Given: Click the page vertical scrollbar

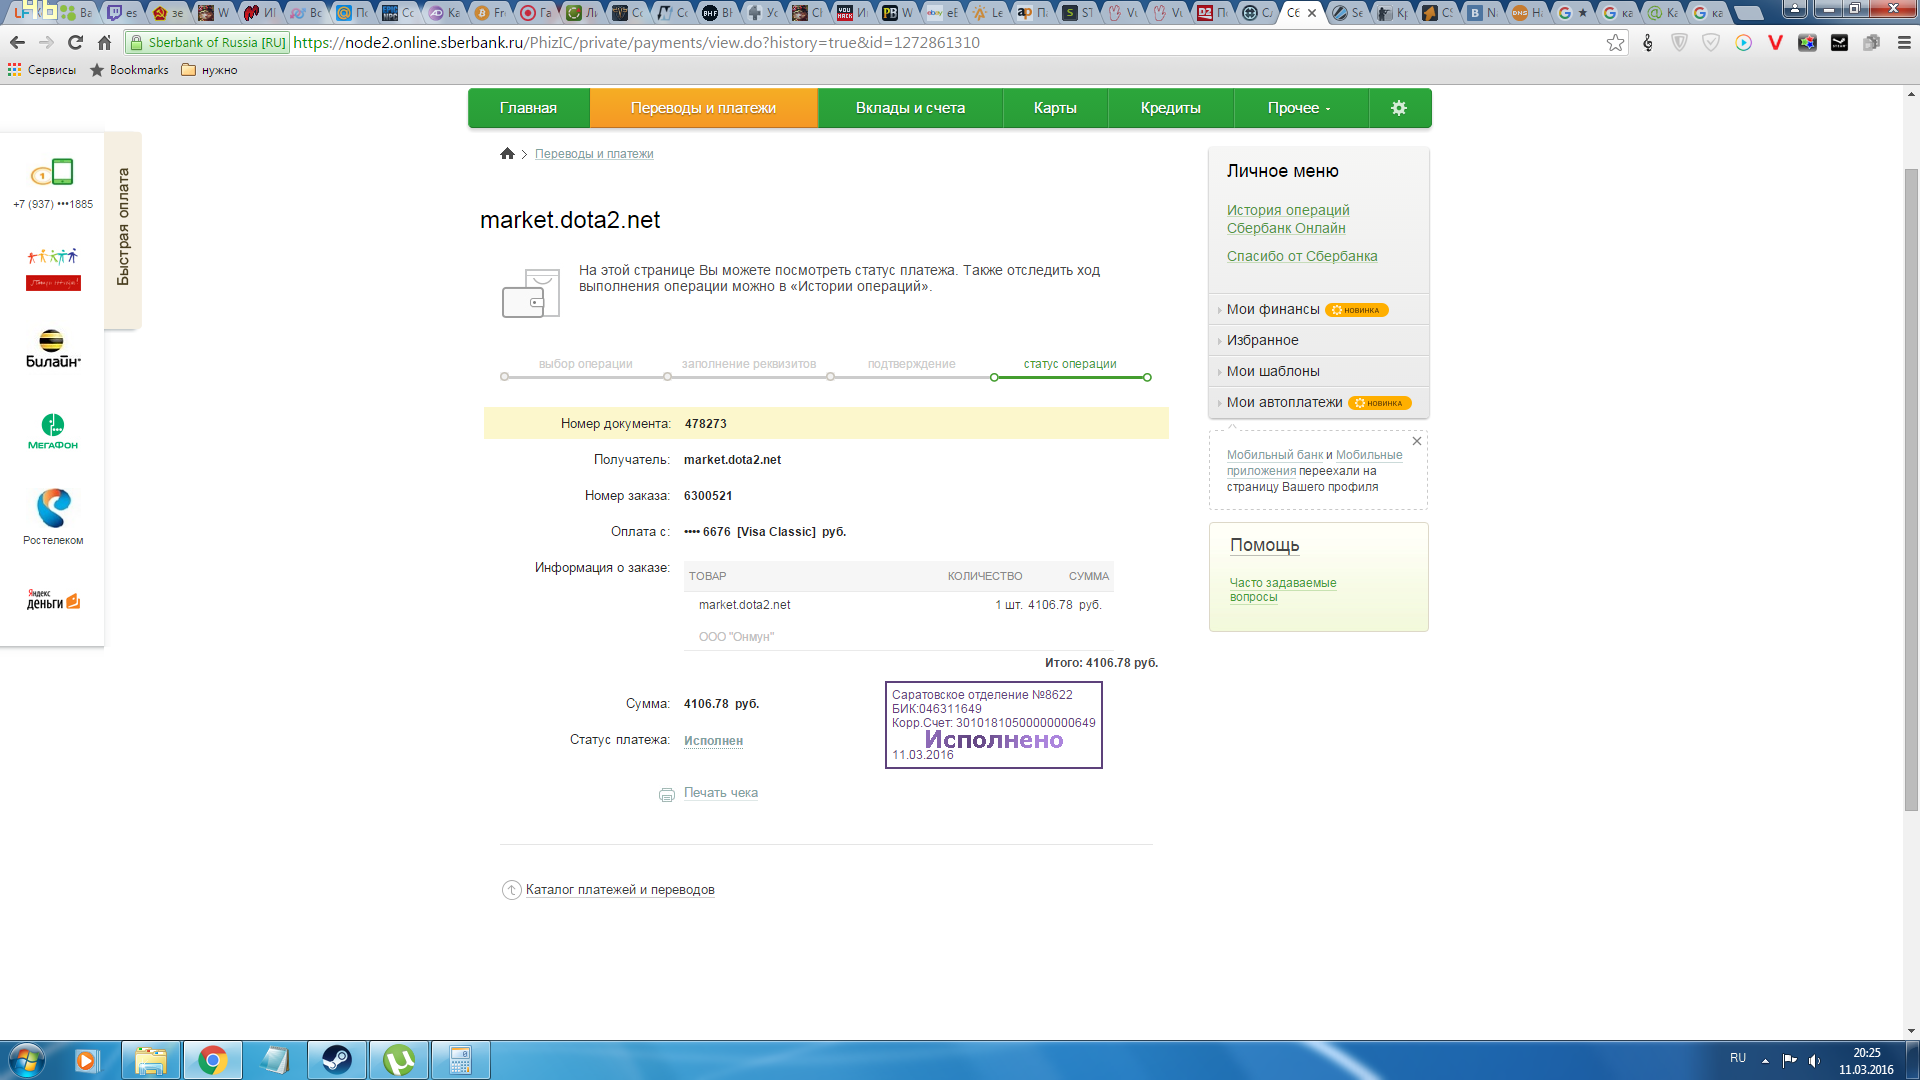Looking at the screenshot, I should [x=1911, y=490].
